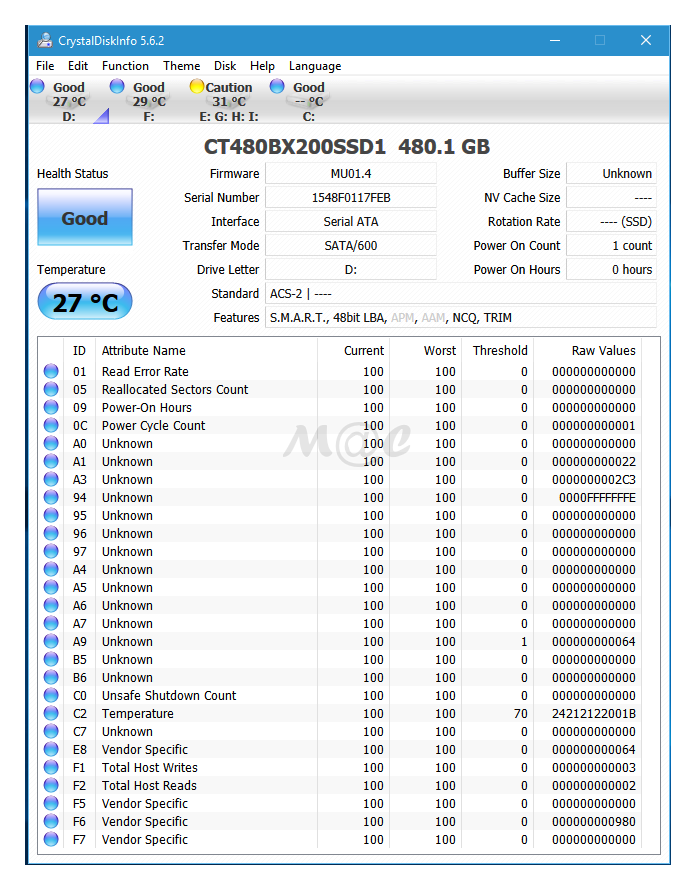Click the Transfer Mode field SATA/600
Viewport: 696px width, 890px height.
click(351, 246)
